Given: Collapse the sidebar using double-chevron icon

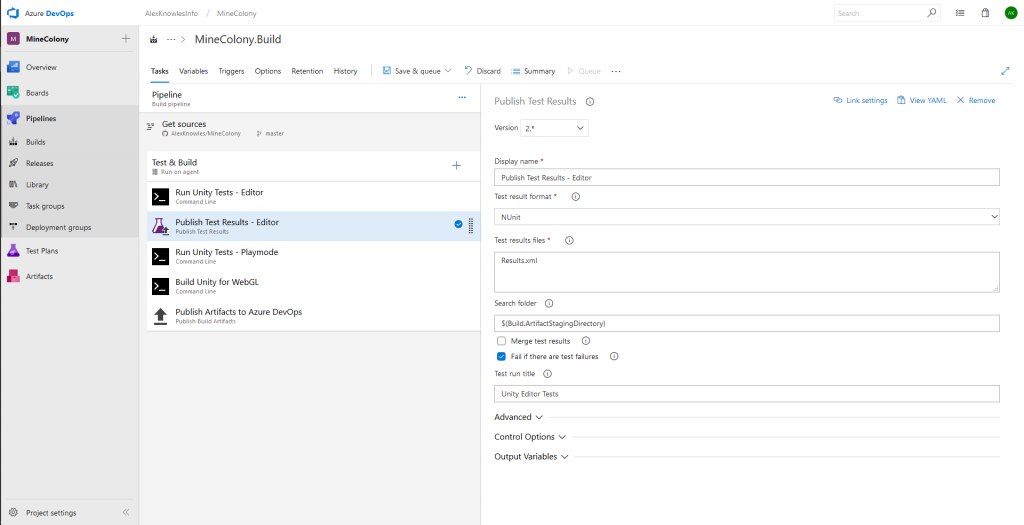Looking at the screenshot, I should coord(126,512).
